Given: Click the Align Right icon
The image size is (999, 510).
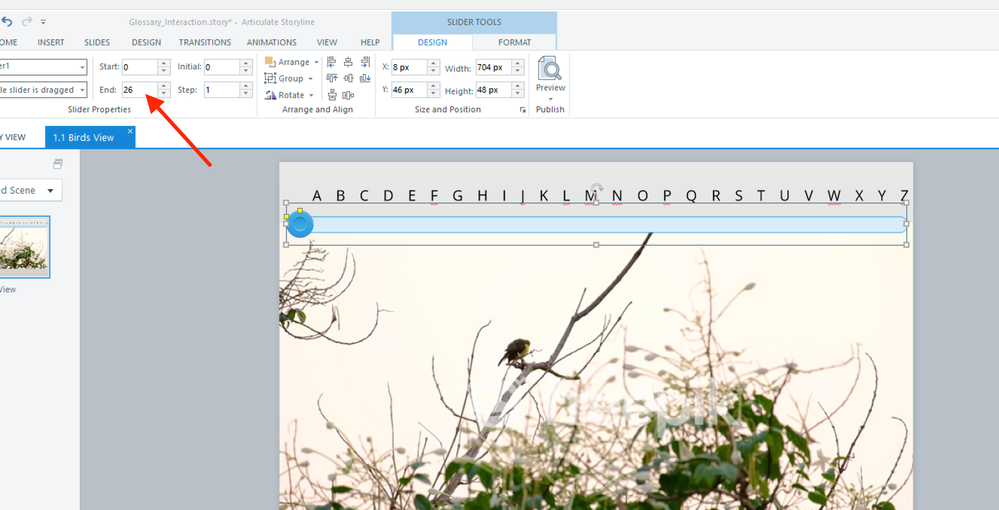Looking at the screenshot, I should 365,62.
